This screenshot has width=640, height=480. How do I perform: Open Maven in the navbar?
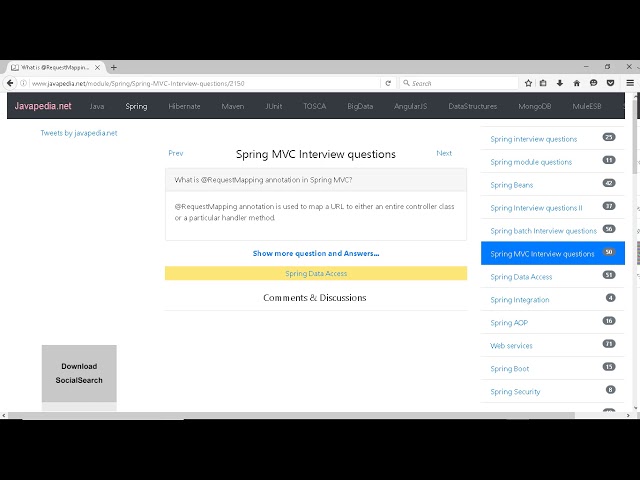(233, 106)
